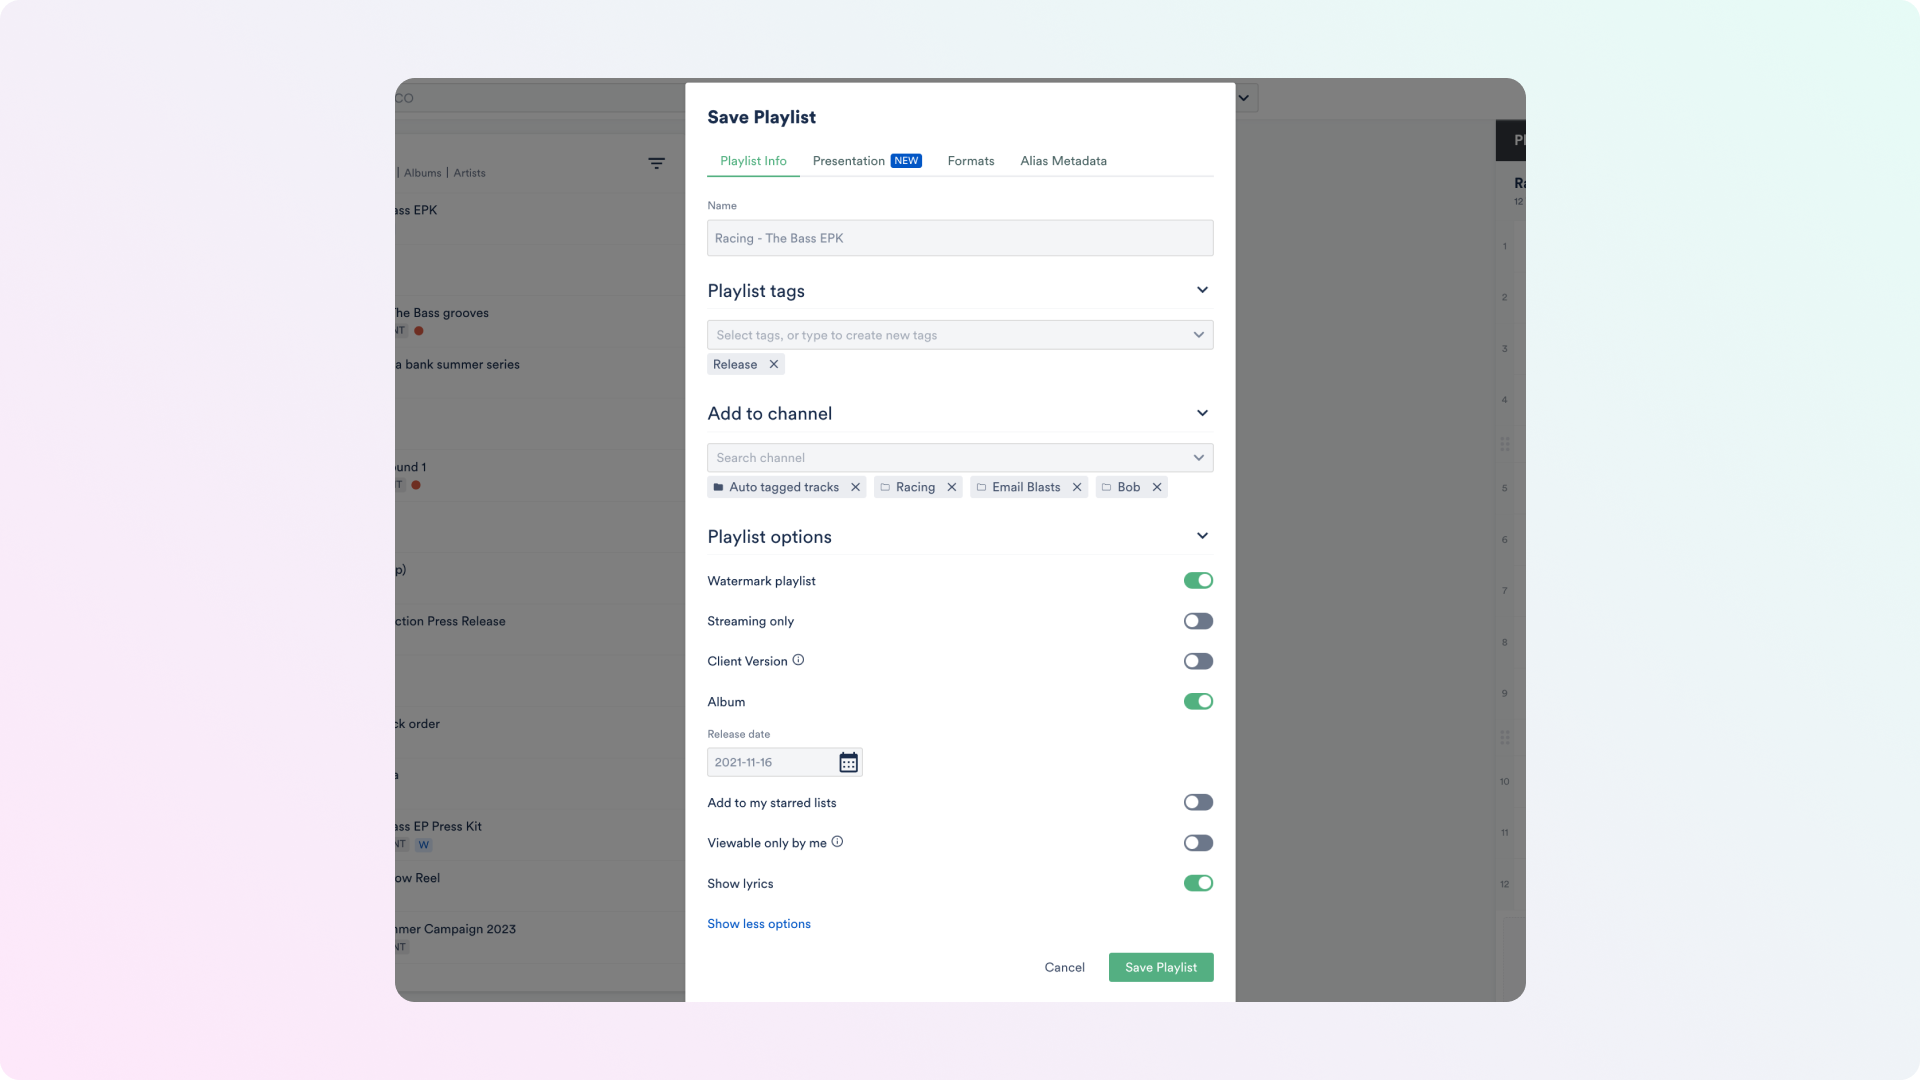Click Show less options link
The image size is (1920, 1080).
tap(758, 924)
